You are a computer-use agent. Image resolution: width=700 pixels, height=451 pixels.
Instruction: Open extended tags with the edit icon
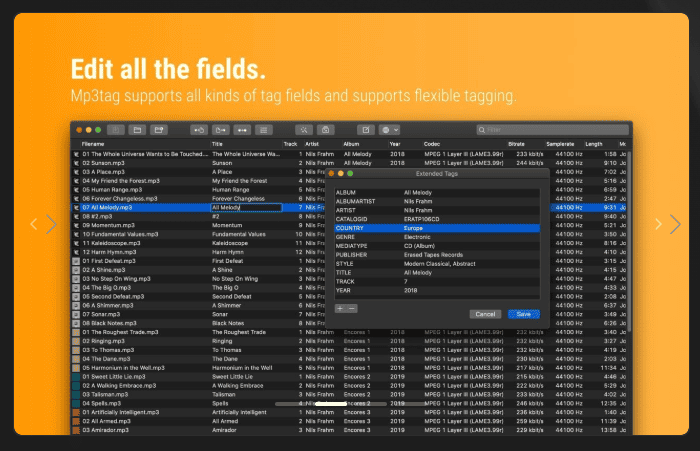pyautogui.click(x=366, y=130)
